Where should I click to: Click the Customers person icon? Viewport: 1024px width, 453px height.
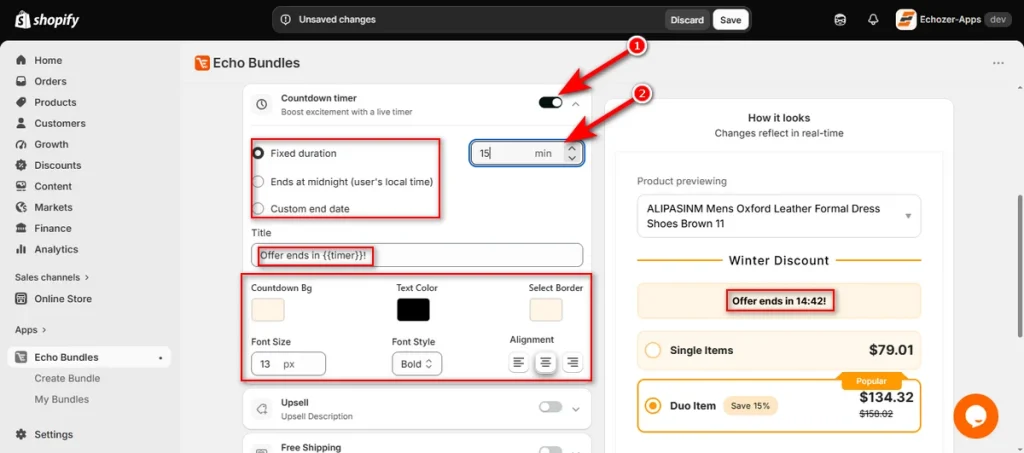point(21,123)
